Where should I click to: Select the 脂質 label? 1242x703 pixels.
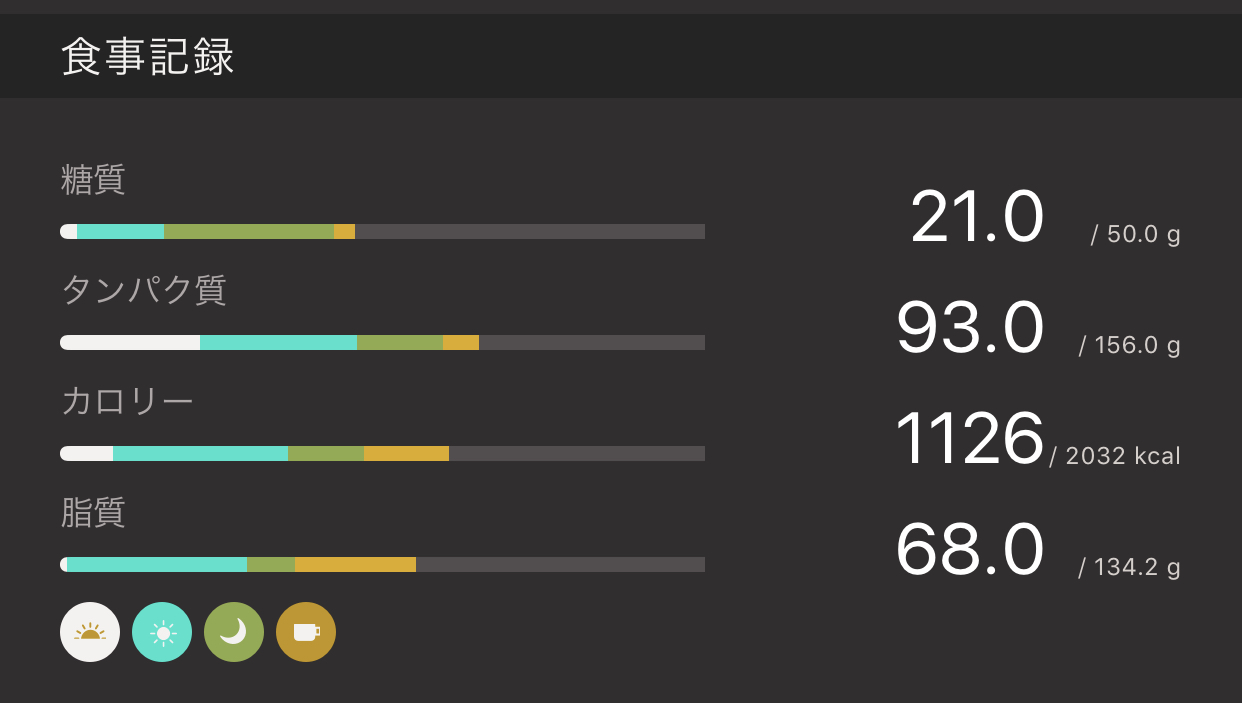(93, 512)
